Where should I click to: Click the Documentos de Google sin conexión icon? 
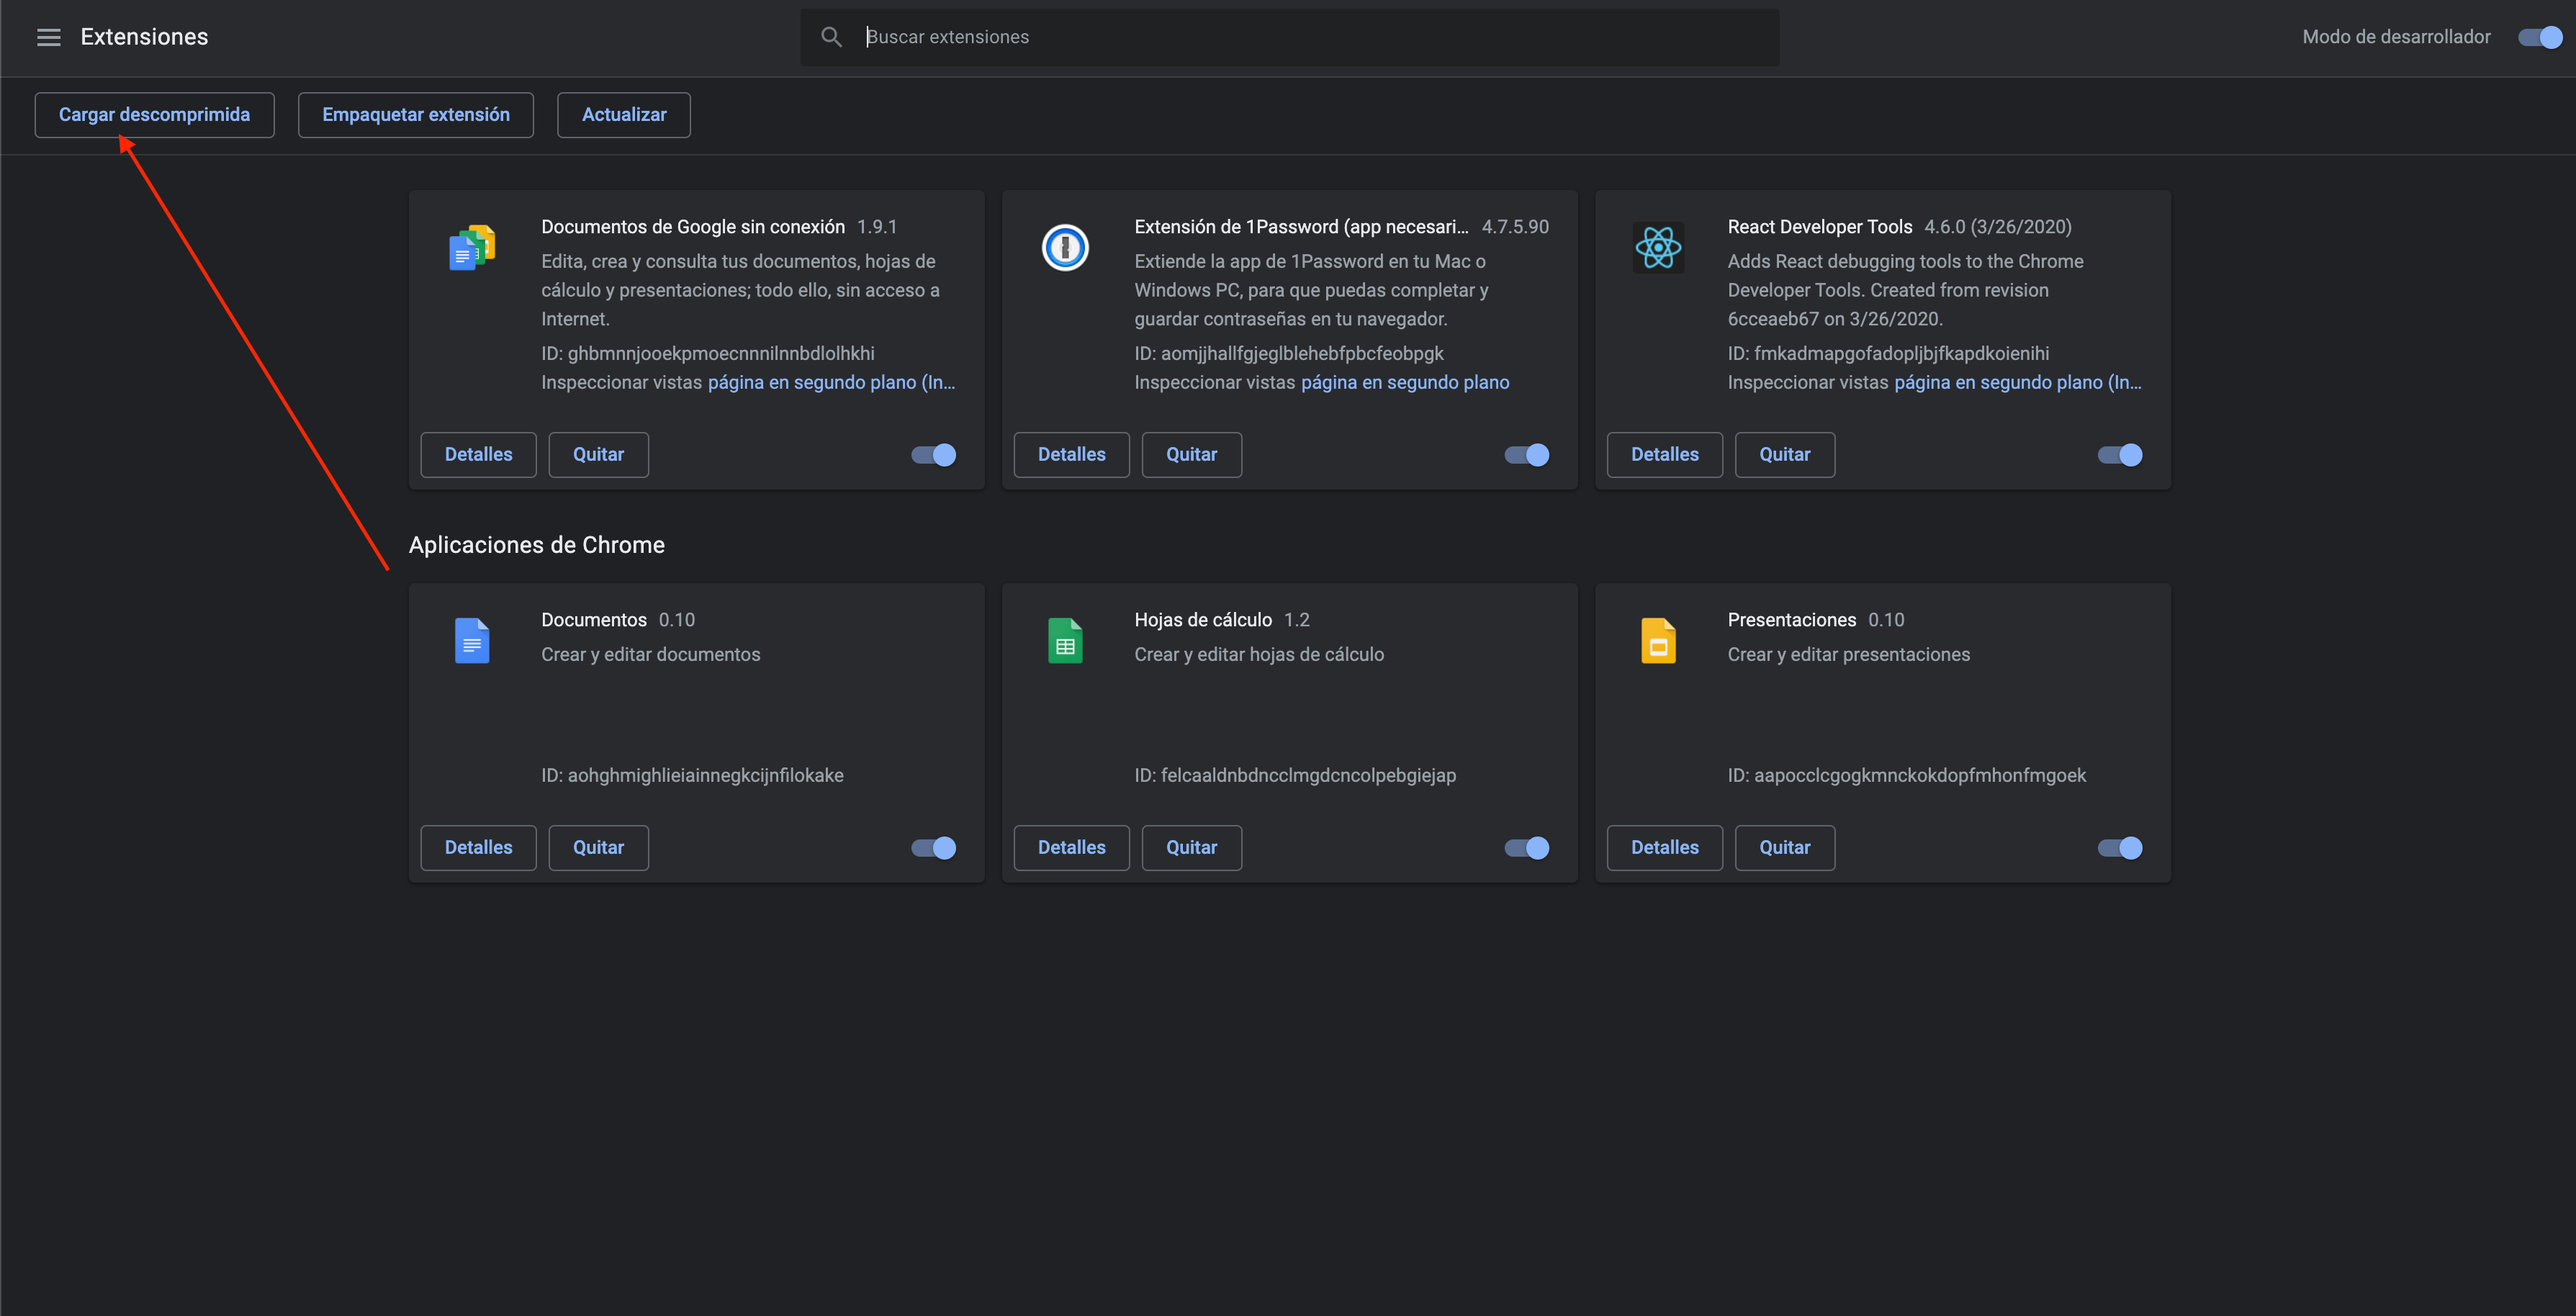(472, 248)
